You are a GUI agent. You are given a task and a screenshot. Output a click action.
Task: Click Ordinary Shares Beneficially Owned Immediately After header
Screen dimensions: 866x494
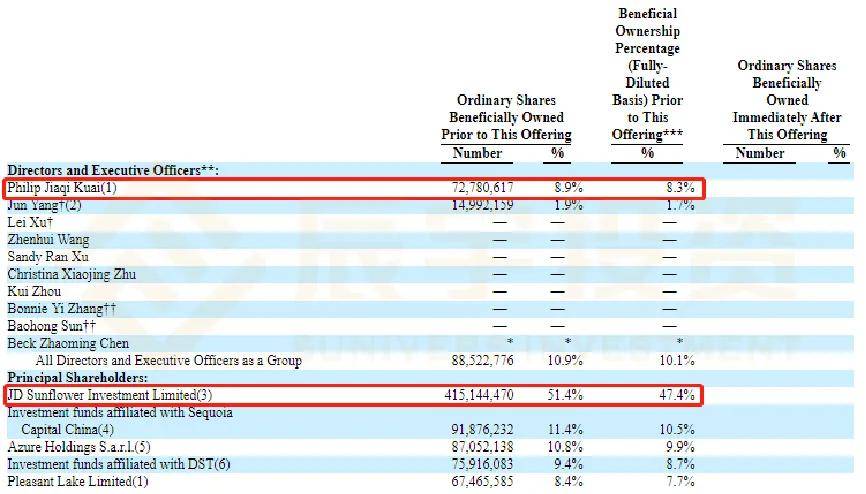(x=786, y=100)
